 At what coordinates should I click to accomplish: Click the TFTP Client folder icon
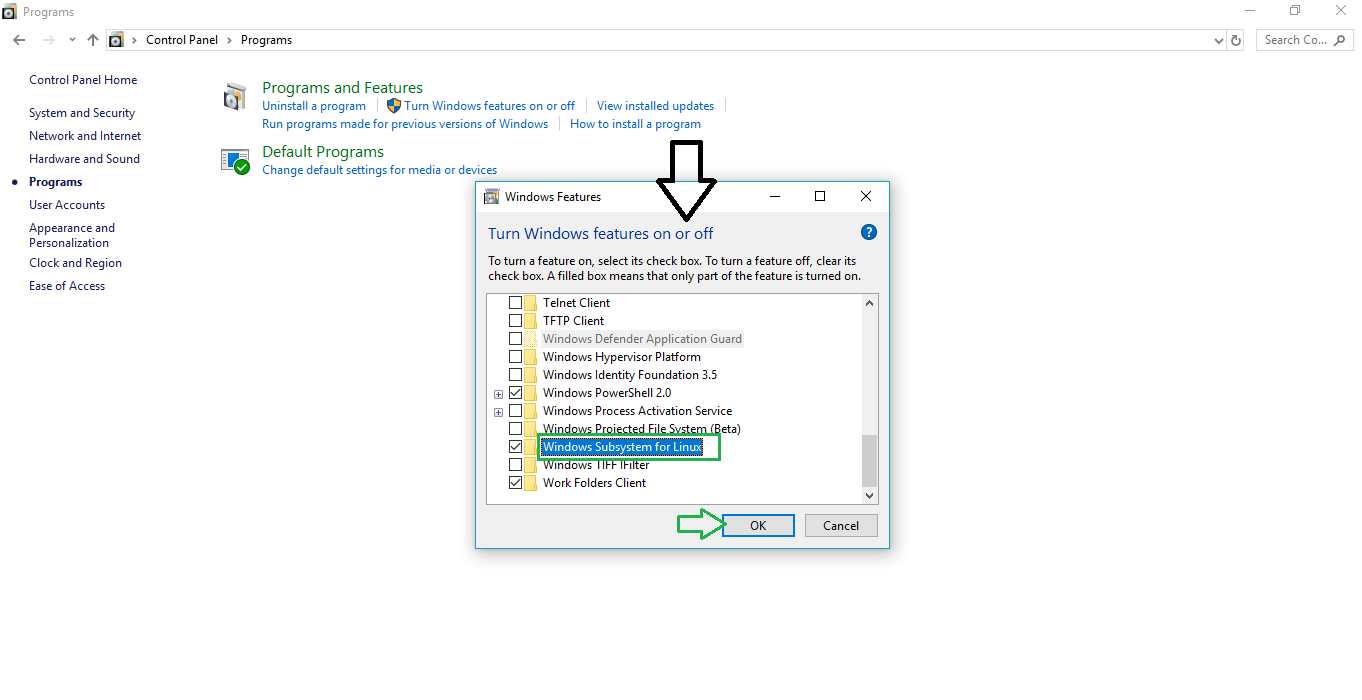click(531, 321)
